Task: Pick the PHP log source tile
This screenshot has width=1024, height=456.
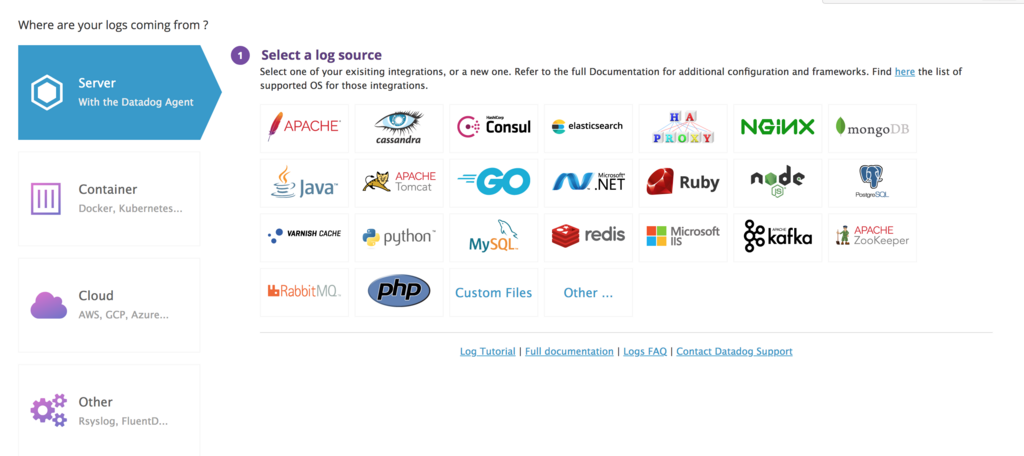Action: [x=399, y=292]
